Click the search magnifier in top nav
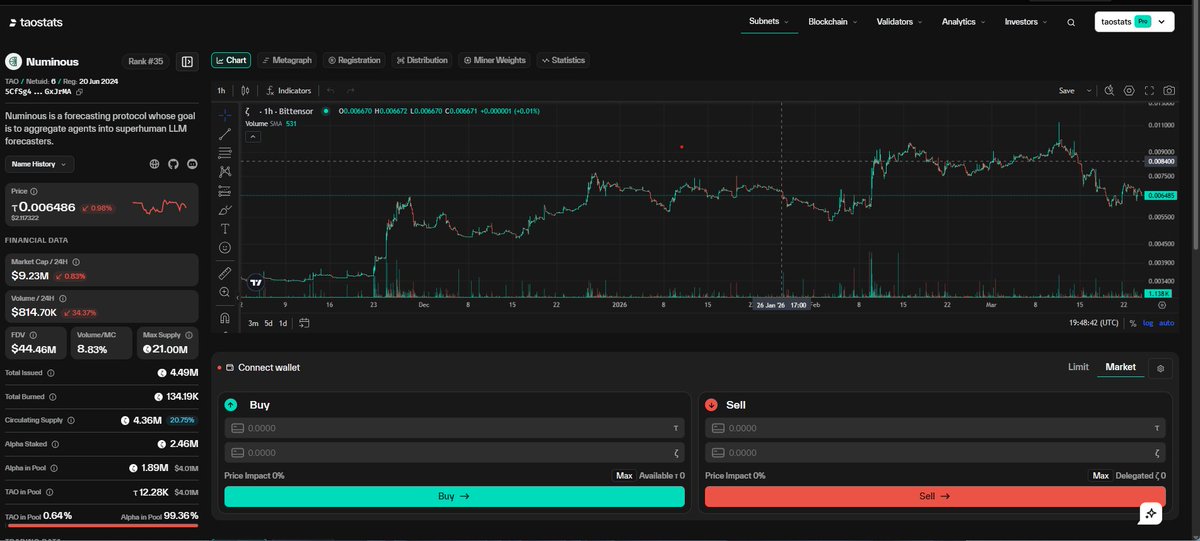 (x=1071, y=22)
